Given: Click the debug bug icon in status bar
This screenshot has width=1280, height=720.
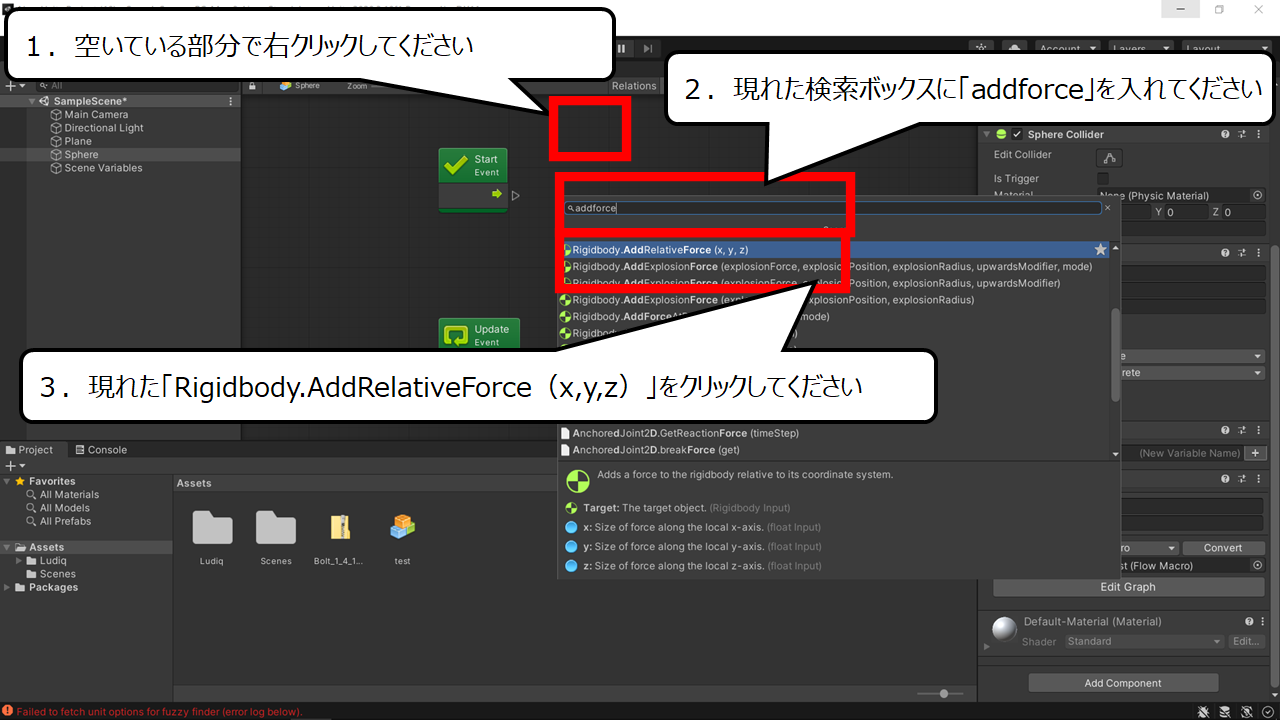Looking at the screenshot, I should pyautogui.click(x=1204, y=711).
